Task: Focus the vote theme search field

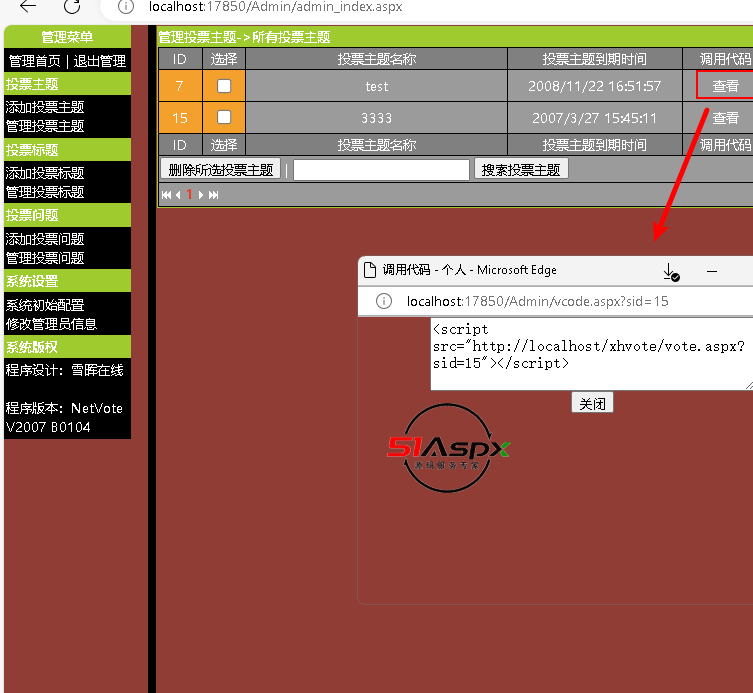Action: tap(381, 170)
